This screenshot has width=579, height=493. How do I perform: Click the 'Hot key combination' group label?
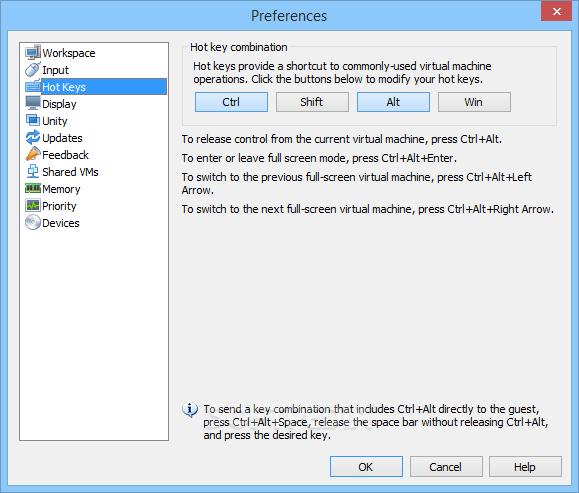[x=239, y=47]
